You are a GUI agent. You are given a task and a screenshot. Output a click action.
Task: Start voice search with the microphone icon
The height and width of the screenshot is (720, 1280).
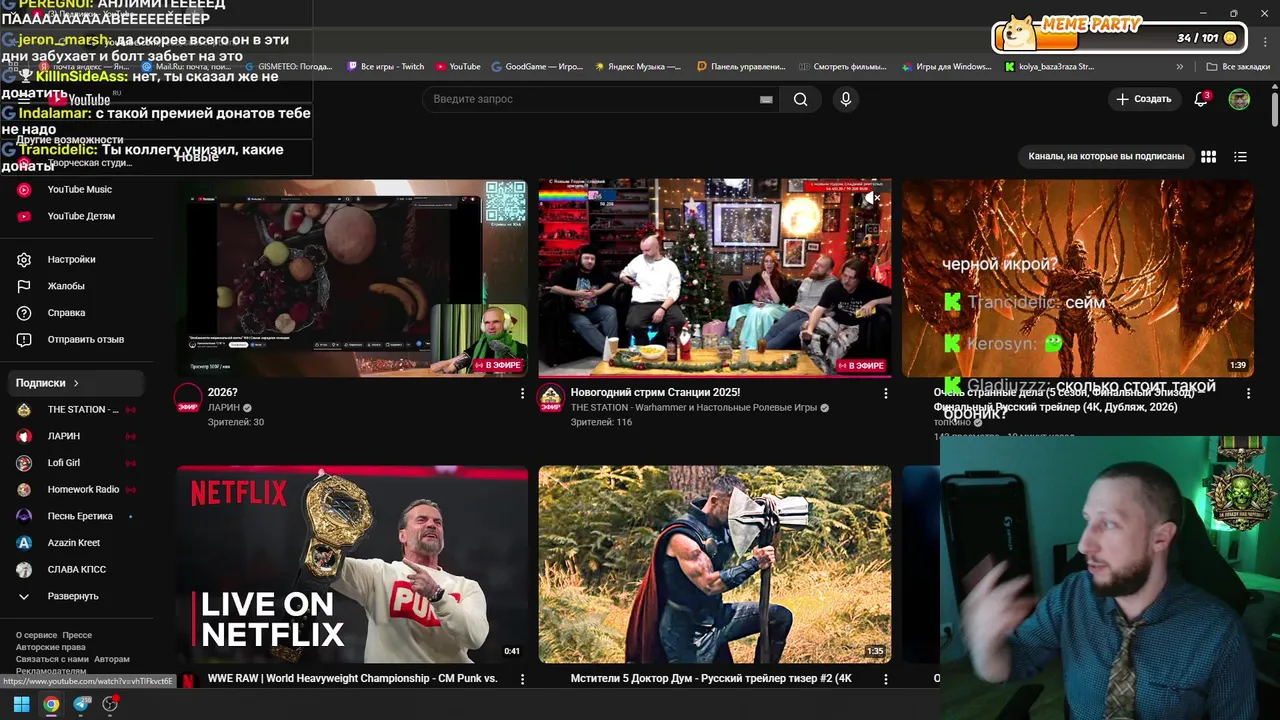845,99
